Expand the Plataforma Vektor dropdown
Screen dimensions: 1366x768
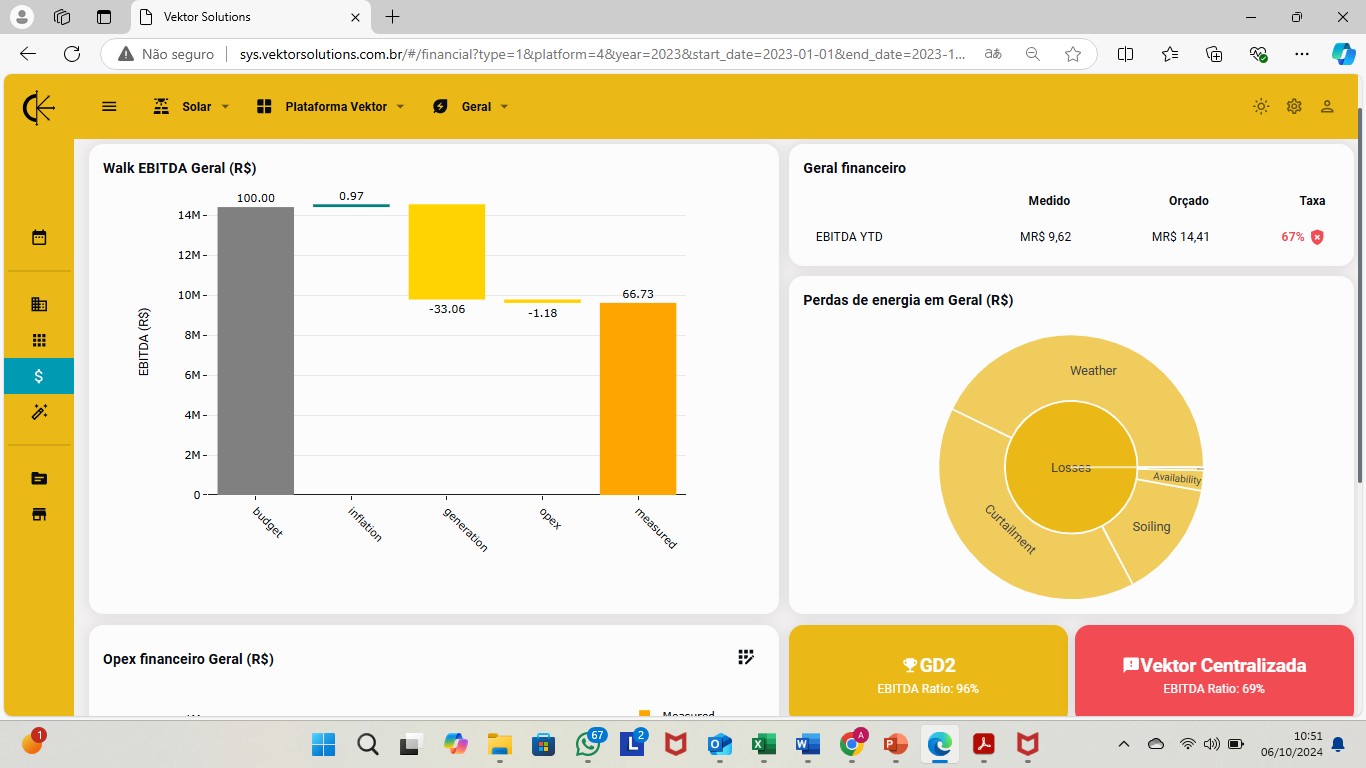click(x=330, y=106)
